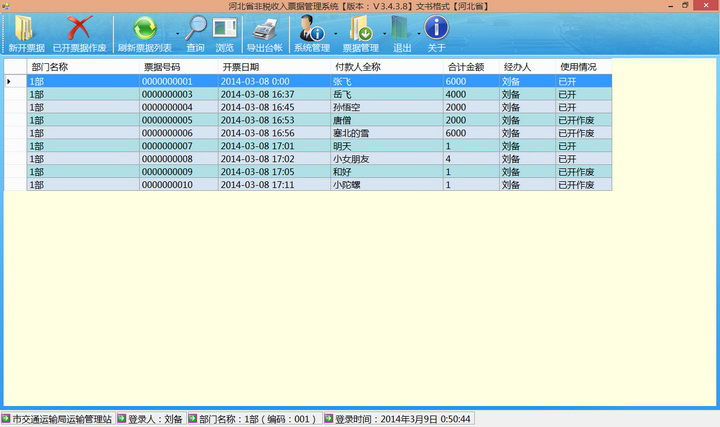The height and width of the screenshot is (427, 720).
Task: Expand dropdown arrow next to 票据管理
Action: (x=384, y=34)
